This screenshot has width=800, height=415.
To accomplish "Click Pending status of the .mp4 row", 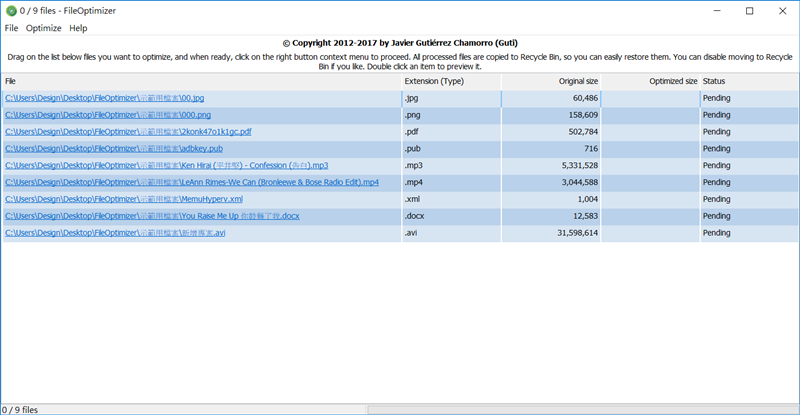I will (716, 182).
